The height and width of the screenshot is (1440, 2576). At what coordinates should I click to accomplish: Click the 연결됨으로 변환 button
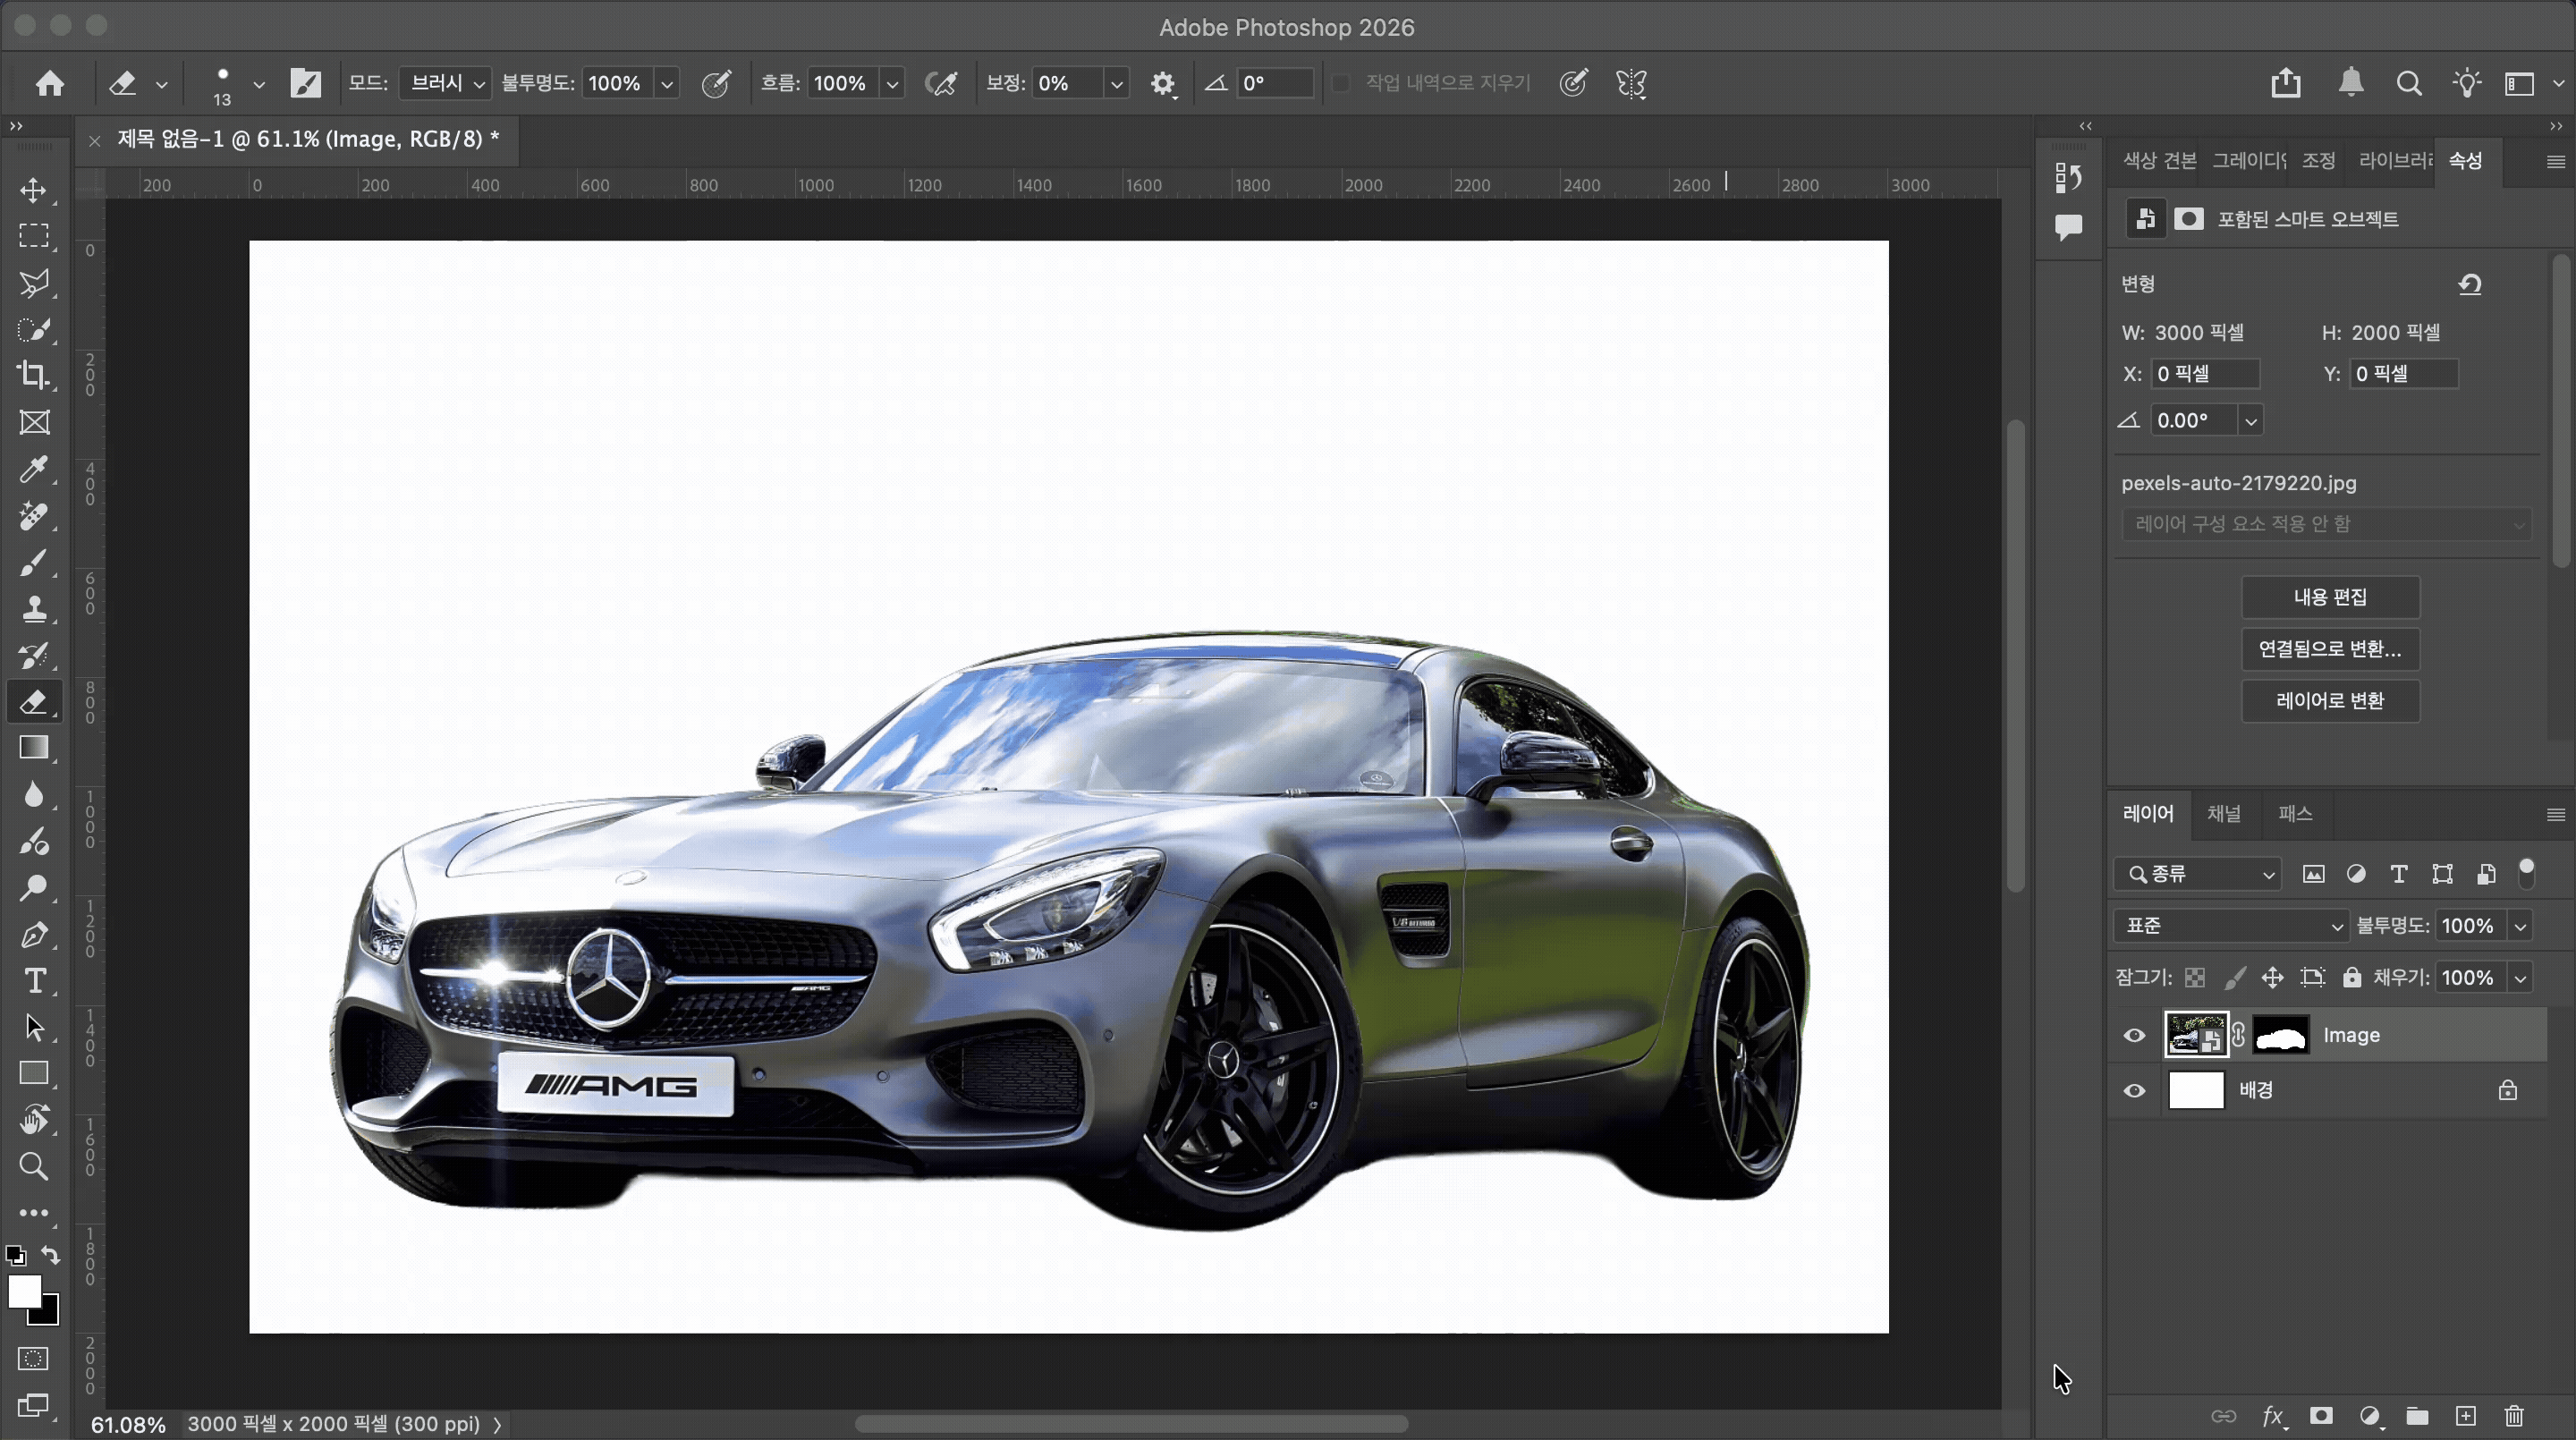click(x=2330, y=649)
